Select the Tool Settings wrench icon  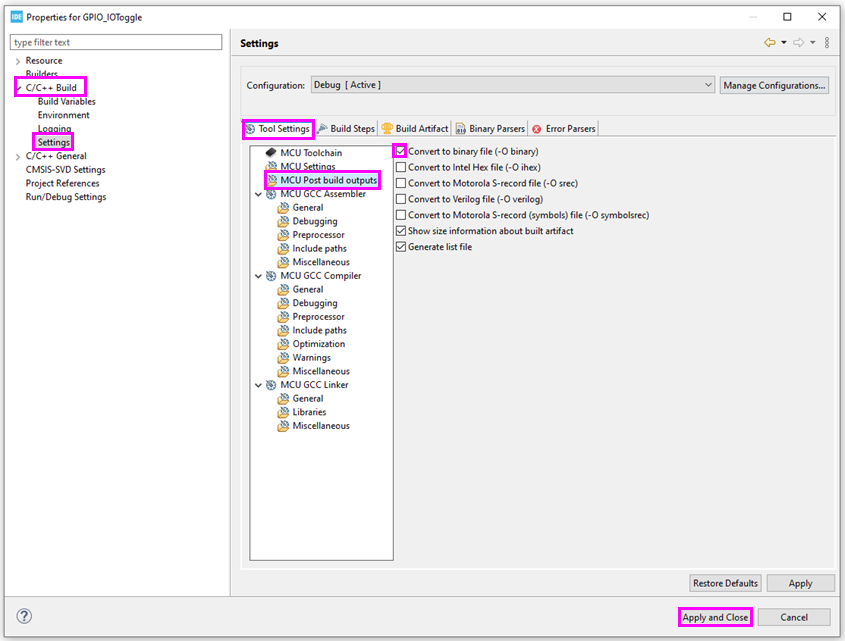[x=254, y=128]
